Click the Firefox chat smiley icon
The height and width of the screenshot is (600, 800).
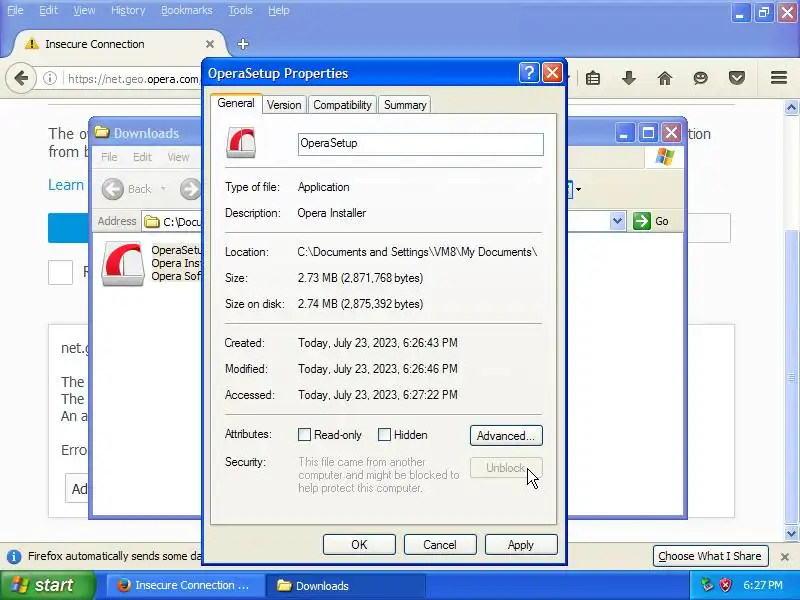(x=701, y=78)
